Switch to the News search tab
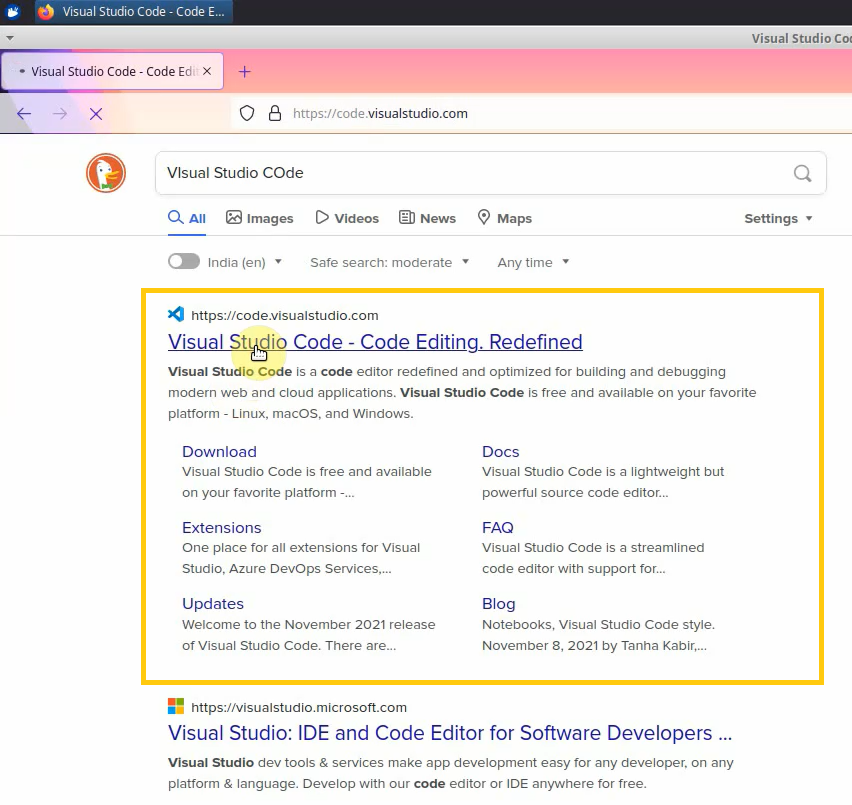Viewport: 852px width, 805px height. pyautogui.click(x=427, y=217)
